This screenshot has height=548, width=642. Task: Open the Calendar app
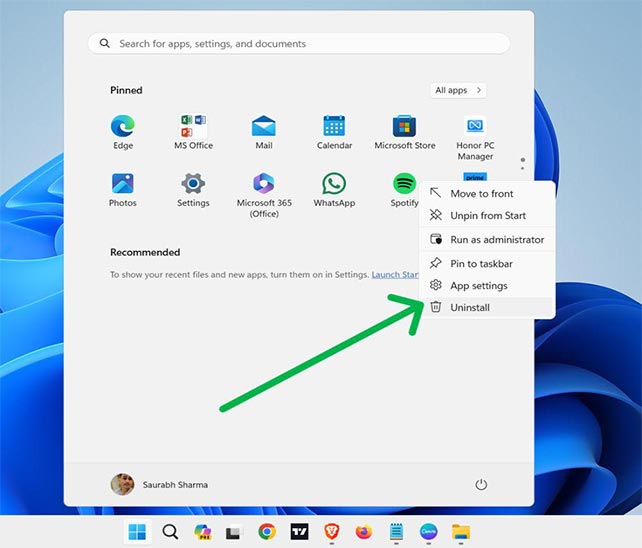tap(334, 132)
